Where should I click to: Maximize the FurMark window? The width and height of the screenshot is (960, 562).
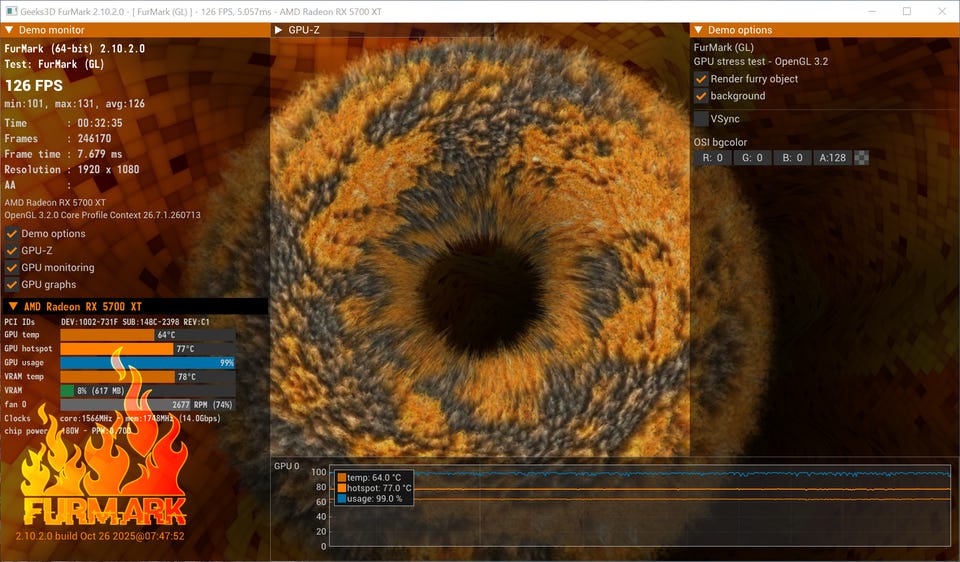[x=907, y=11]
